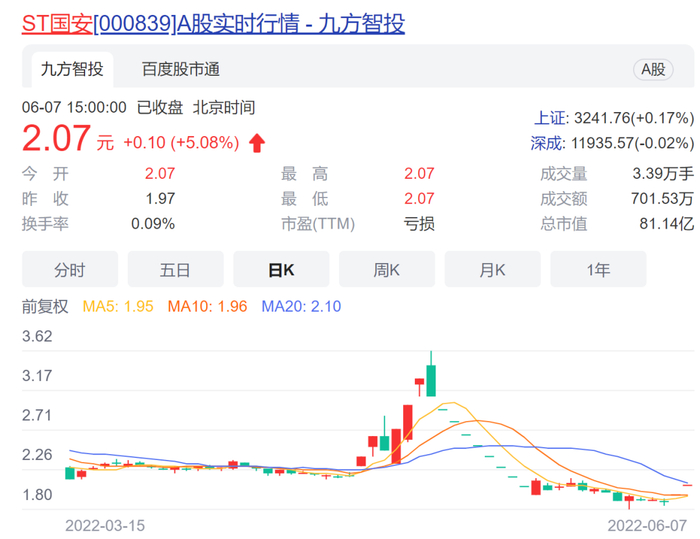Viewport: 700px width, 539px height.
Task: Click the 换手率 value 0.09%
Action: (x=153, y=223)
